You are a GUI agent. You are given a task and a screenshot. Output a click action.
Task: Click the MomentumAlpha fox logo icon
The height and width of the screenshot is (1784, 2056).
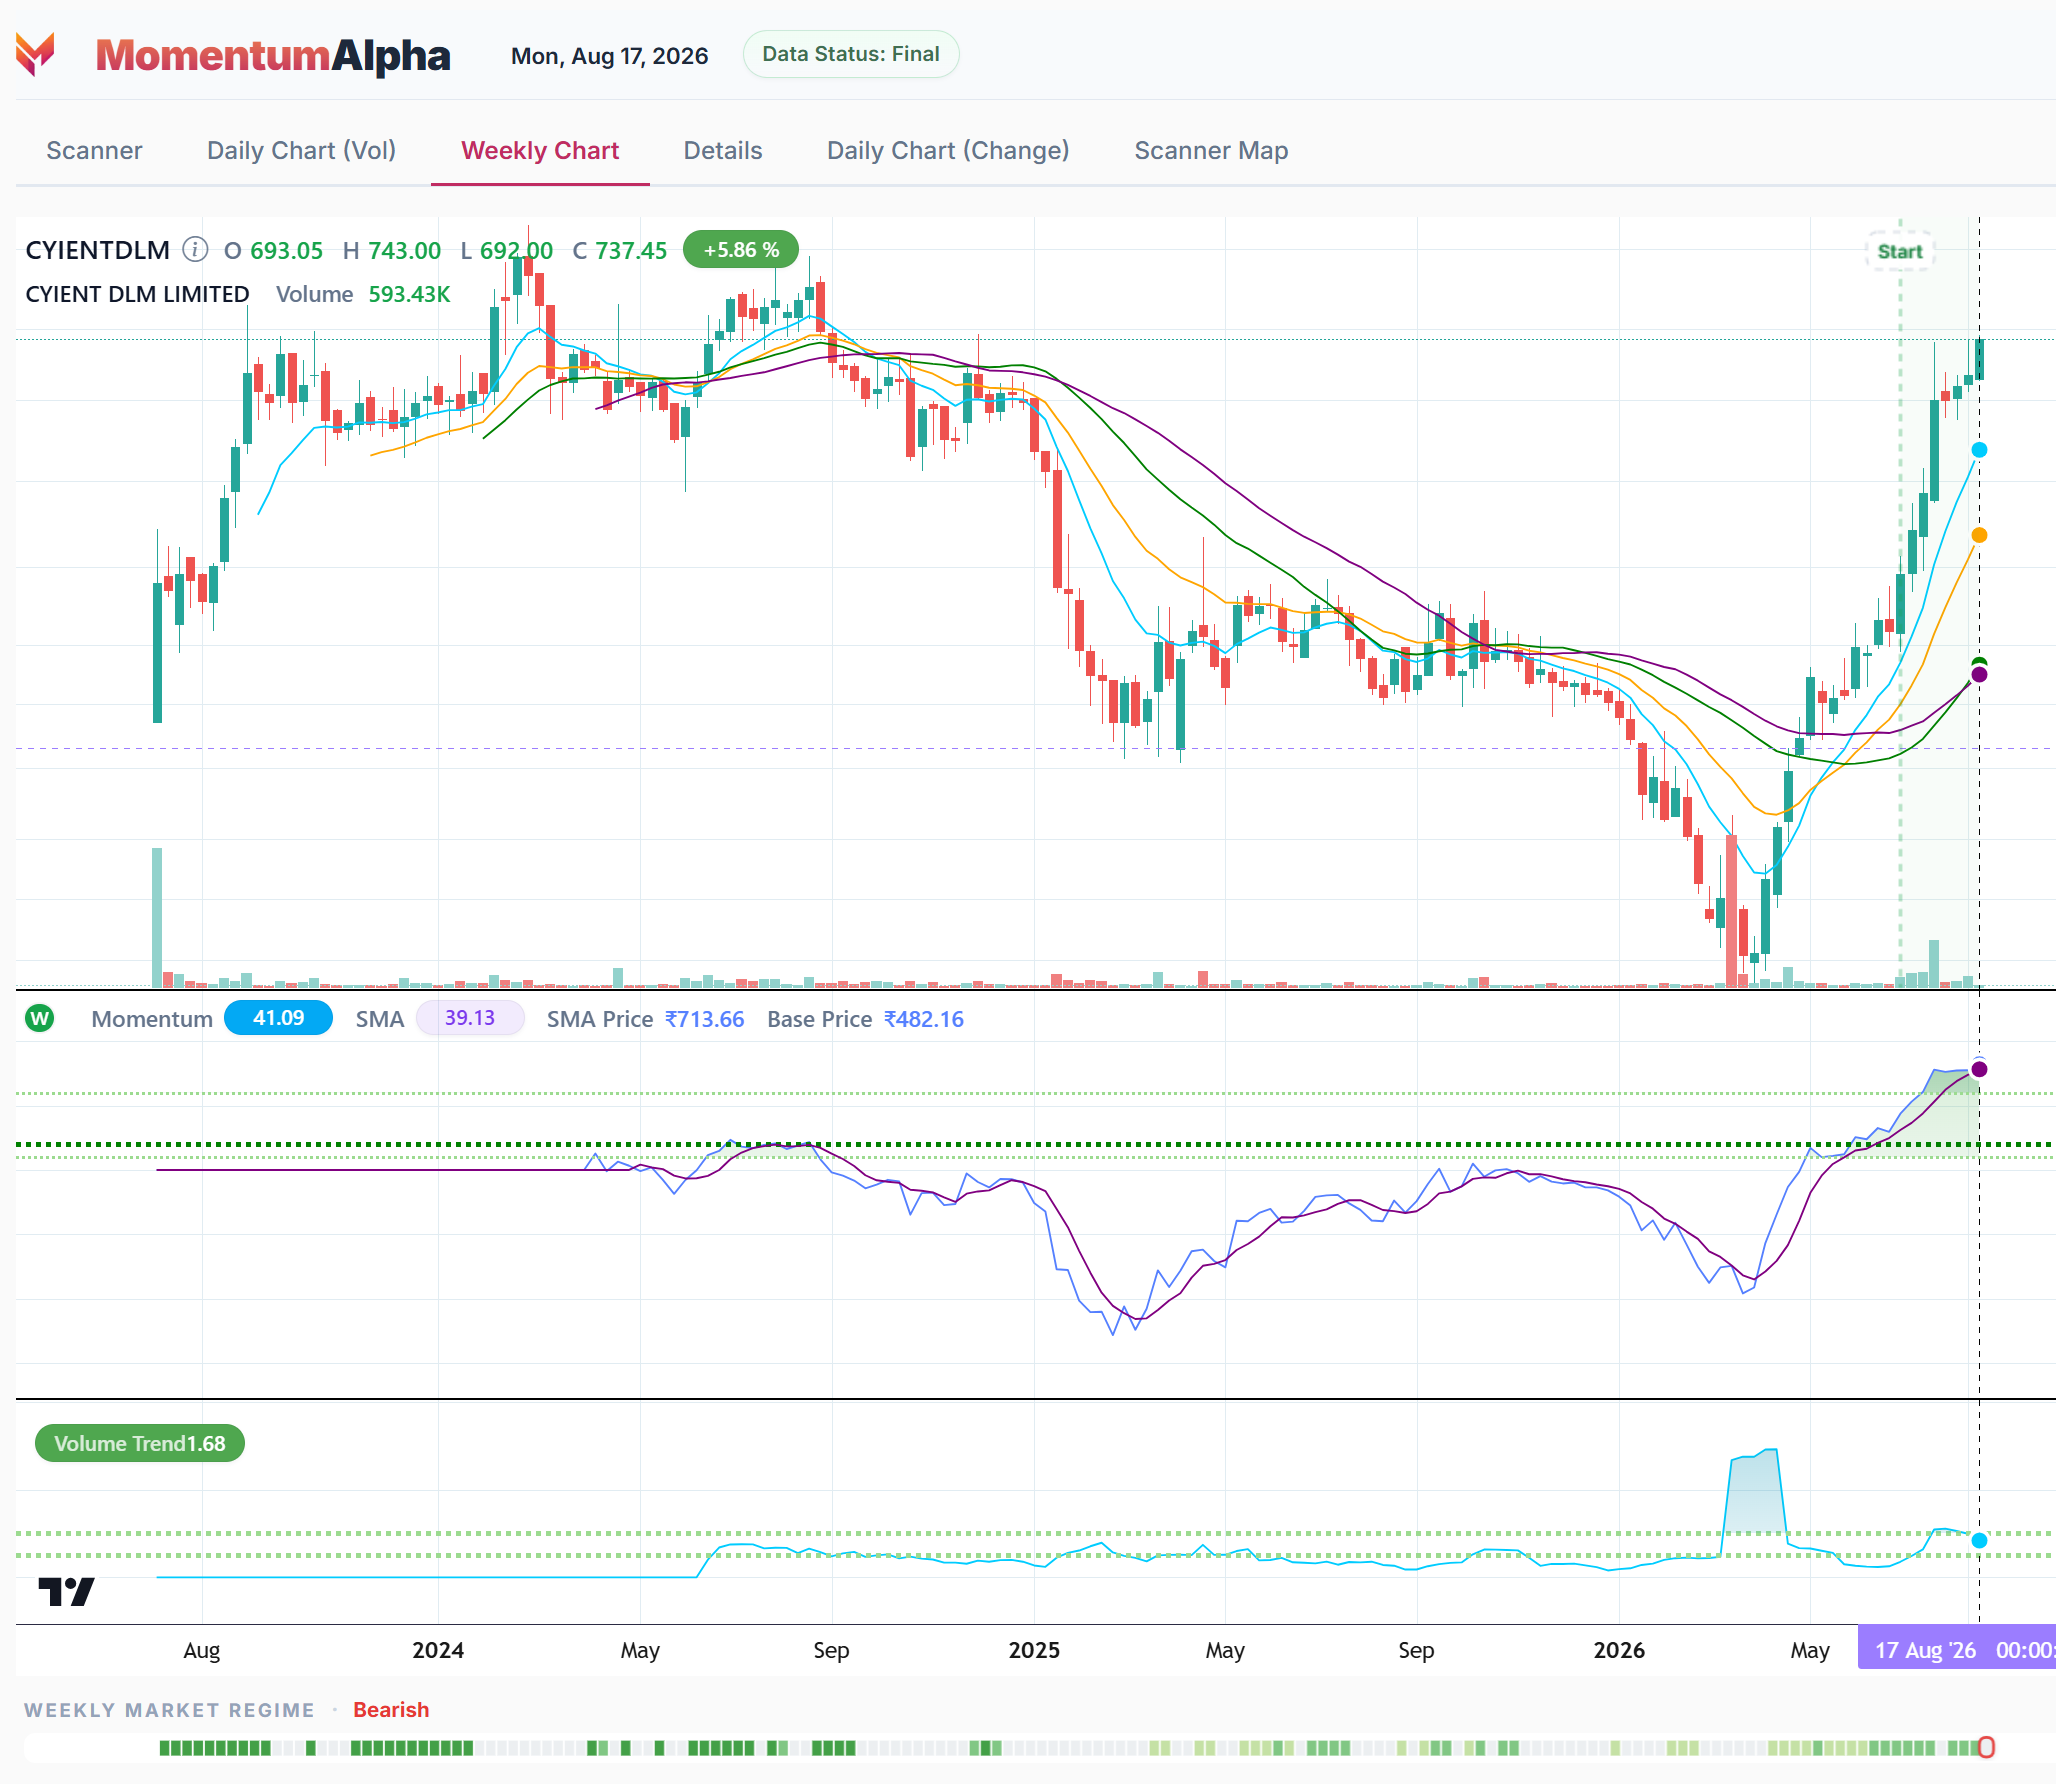click(35, 54)
